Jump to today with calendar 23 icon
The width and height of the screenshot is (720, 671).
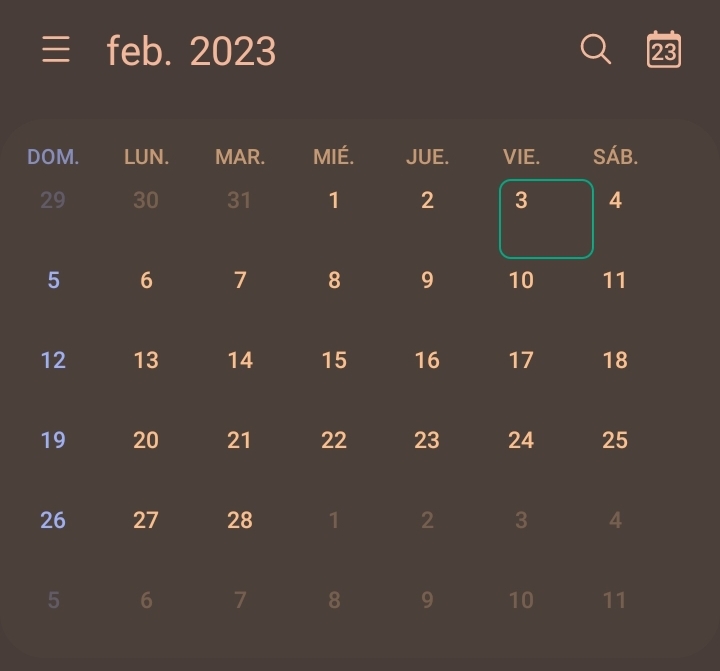(664, 50)
